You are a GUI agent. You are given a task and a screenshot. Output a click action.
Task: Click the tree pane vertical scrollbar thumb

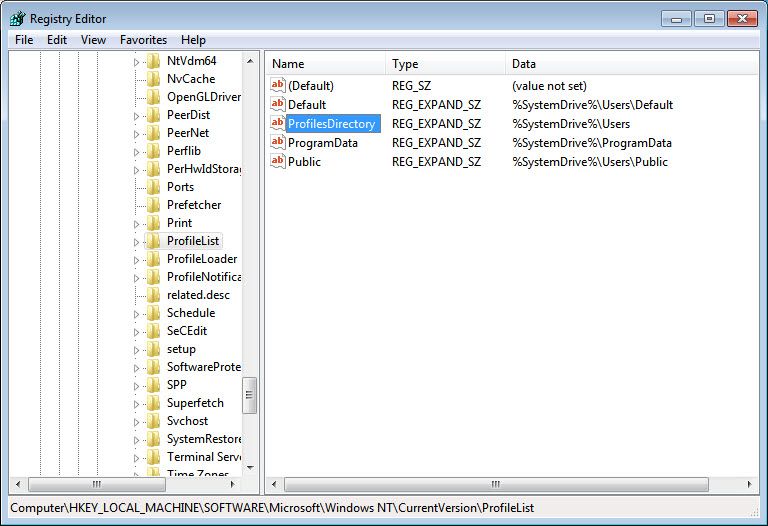250,395
